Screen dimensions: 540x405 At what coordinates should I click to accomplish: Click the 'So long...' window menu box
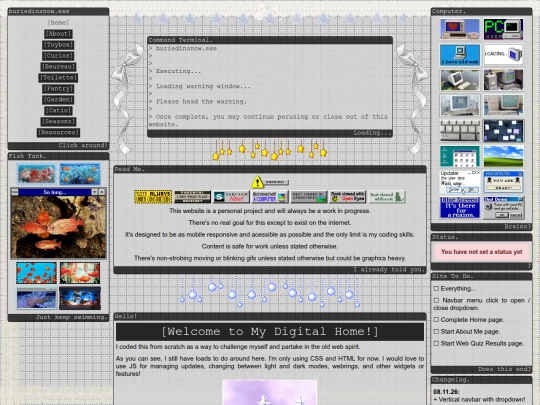(x=15, y=192)
